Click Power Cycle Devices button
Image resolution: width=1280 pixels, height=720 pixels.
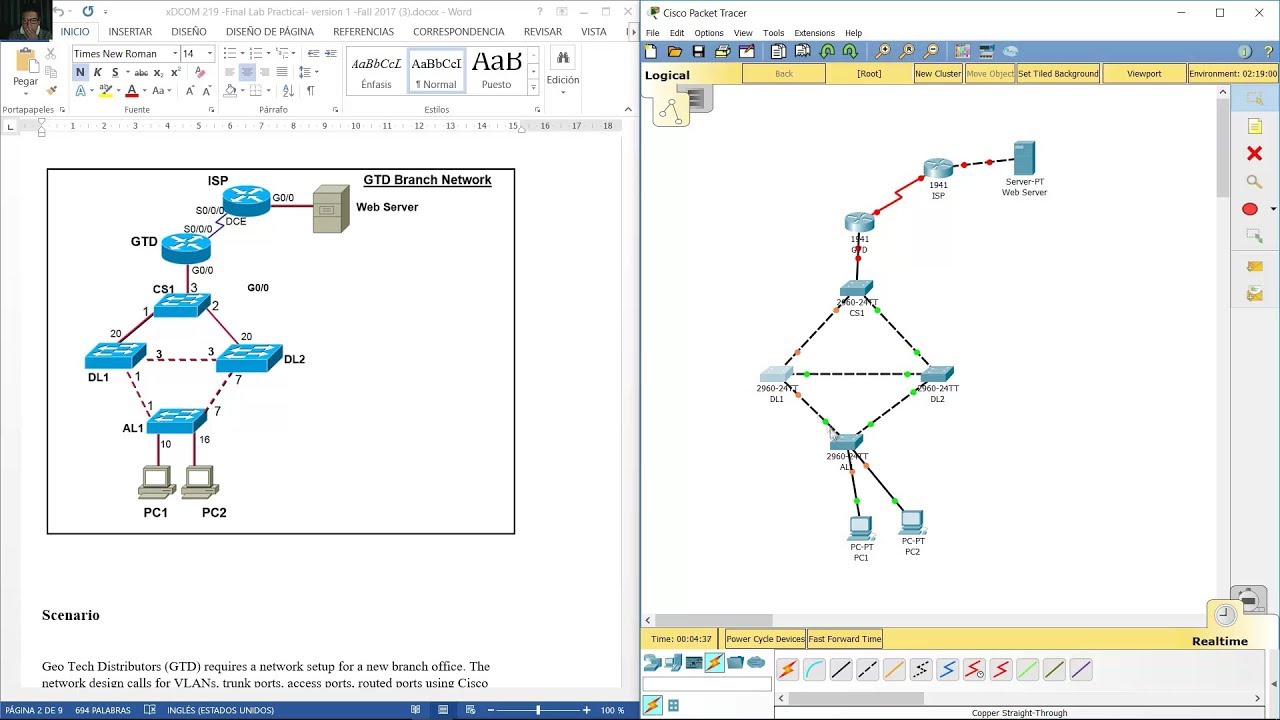tap(765, 639)
